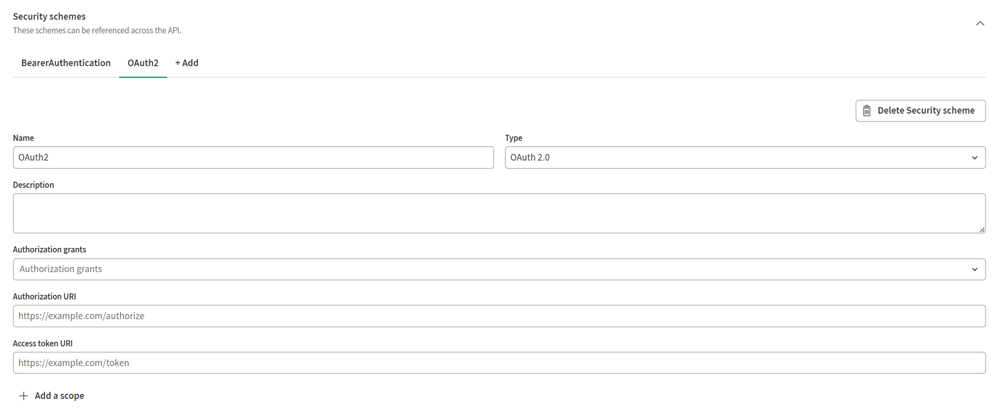Click the trash icon in Delete Security scheme
The width and height of the screenshot is (1001, 412).
[x=866, y=111]
